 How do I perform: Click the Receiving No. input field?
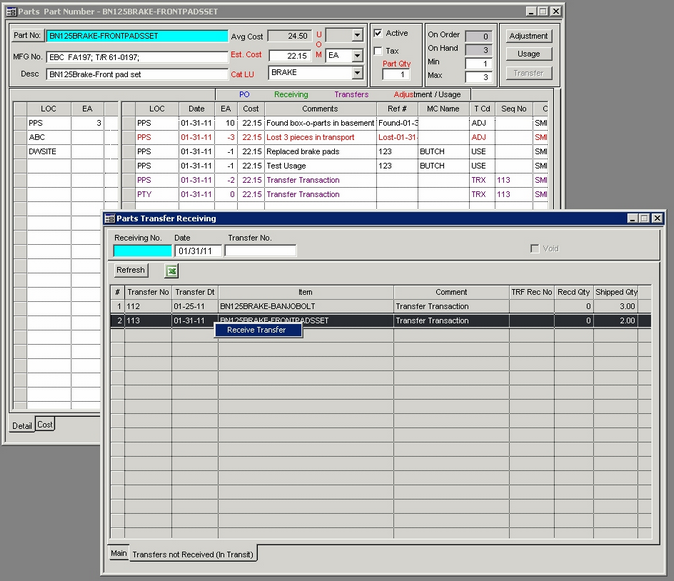point(142,251)
